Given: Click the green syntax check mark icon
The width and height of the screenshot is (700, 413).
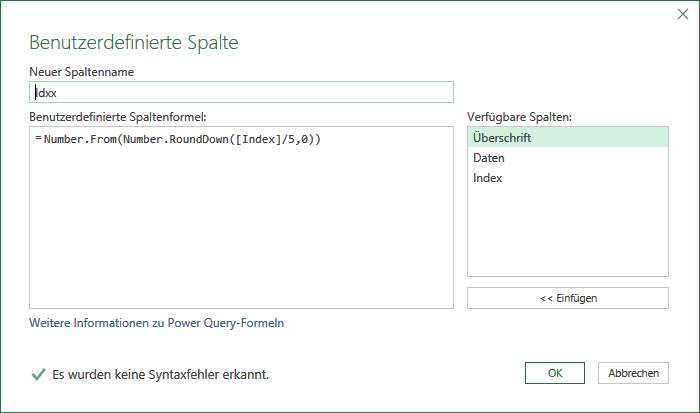Looking at the screenshot, I should pyautogui.click(x=39, y=374).
